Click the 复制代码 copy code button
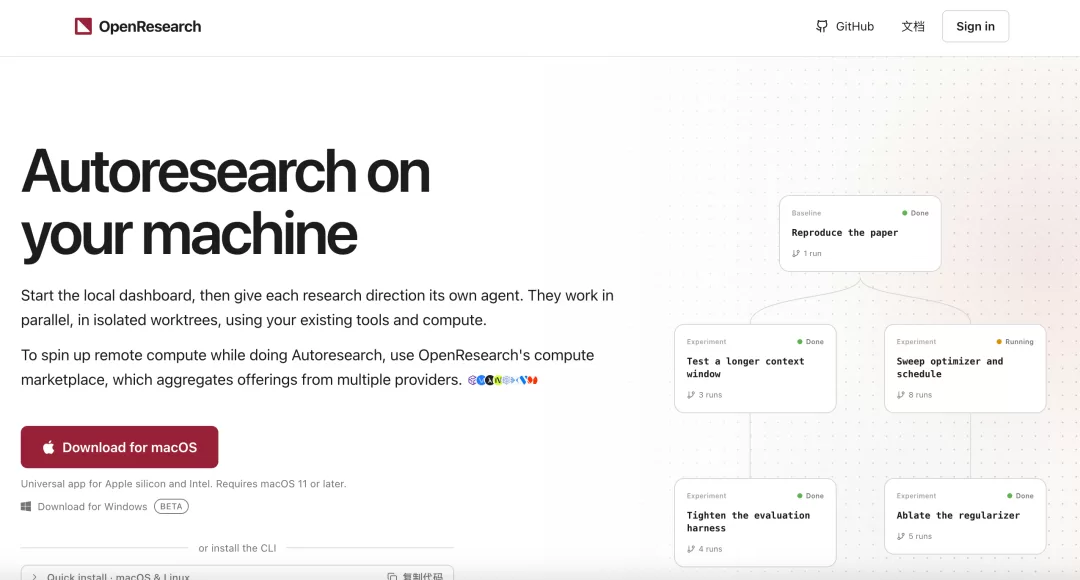This screenshot has width=1080, height=580. (x=415, y=576)
